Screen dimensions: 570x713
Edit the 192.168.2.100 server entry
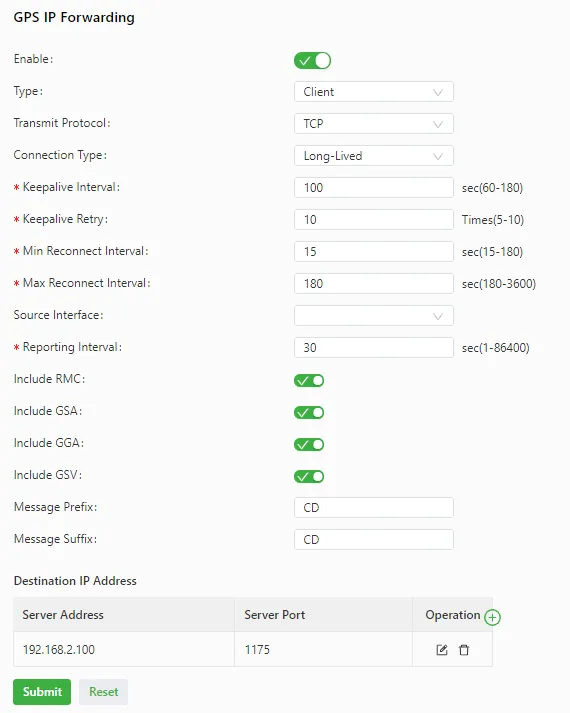point(442,650)
